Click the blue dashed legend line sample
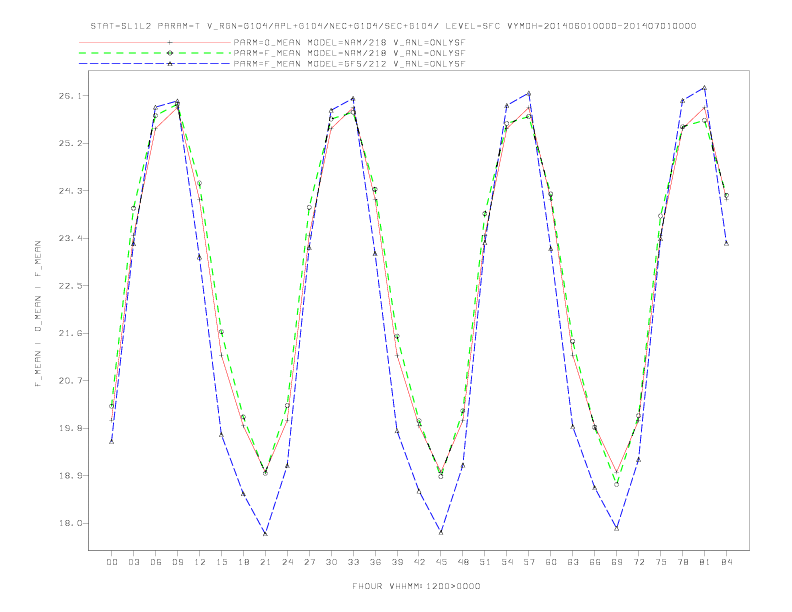792x612 pixels. [x=155, y=64]
